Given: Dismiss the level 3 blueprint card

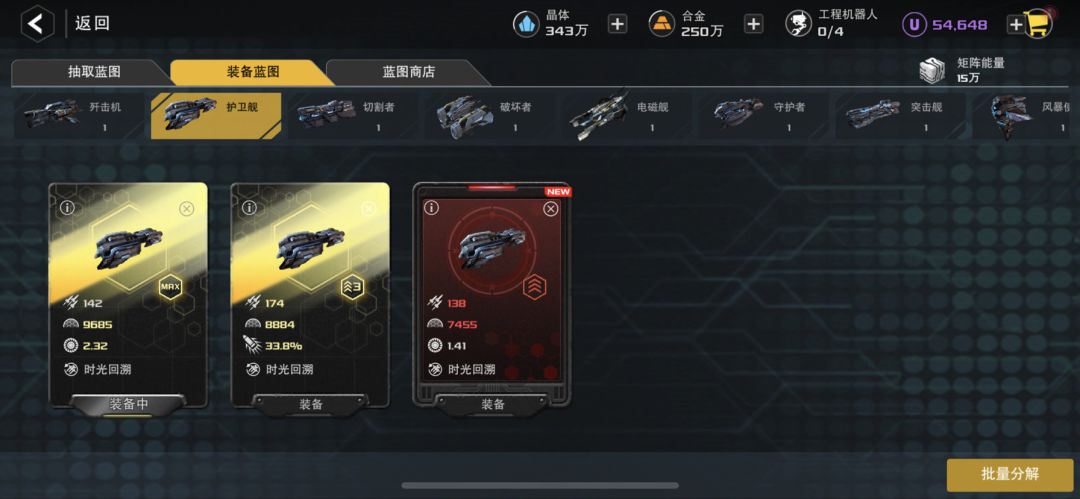Looking at the screenshot, I should (x=368, y=208).
